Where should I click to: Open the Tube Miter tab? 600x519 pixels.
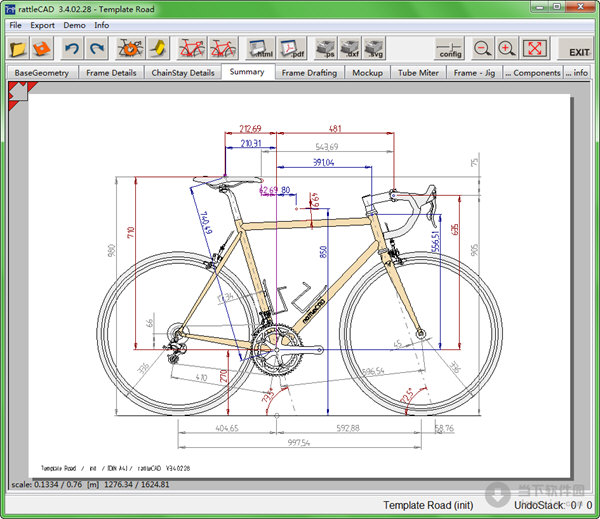(418, 73)
